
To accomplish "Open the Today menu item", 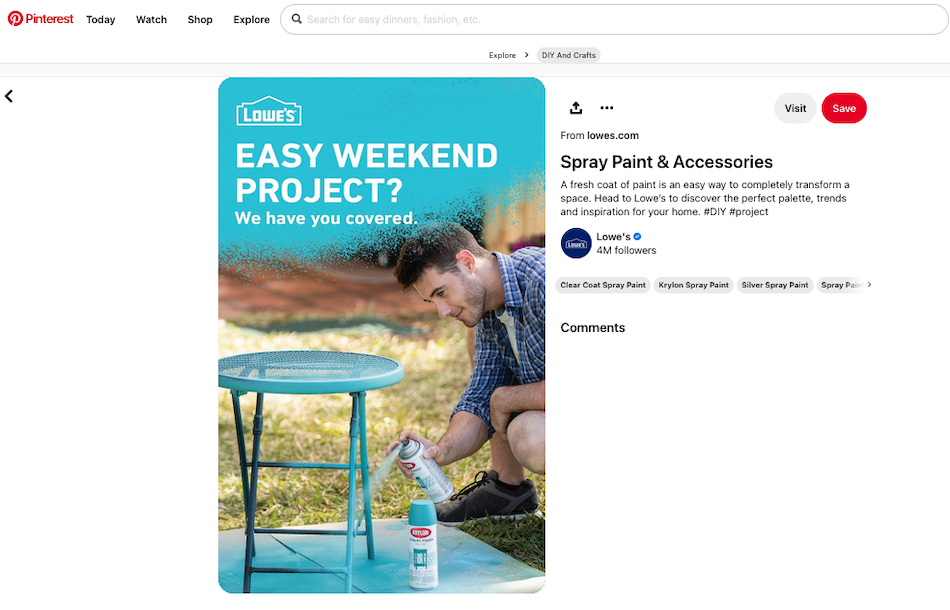I will 100,19.
